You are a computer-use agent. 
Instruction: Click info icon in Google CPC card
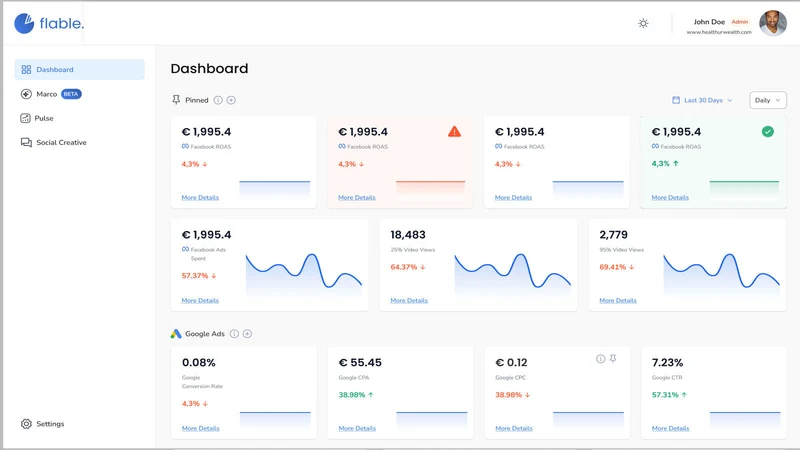pos(601,359)
